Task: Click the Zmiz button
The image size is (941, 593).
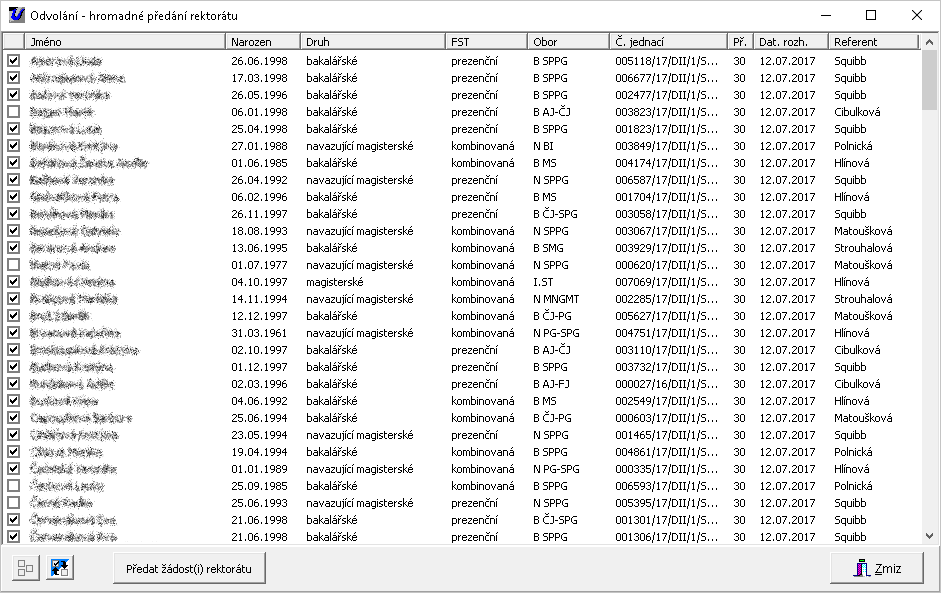Action: [x=878, y=569]
